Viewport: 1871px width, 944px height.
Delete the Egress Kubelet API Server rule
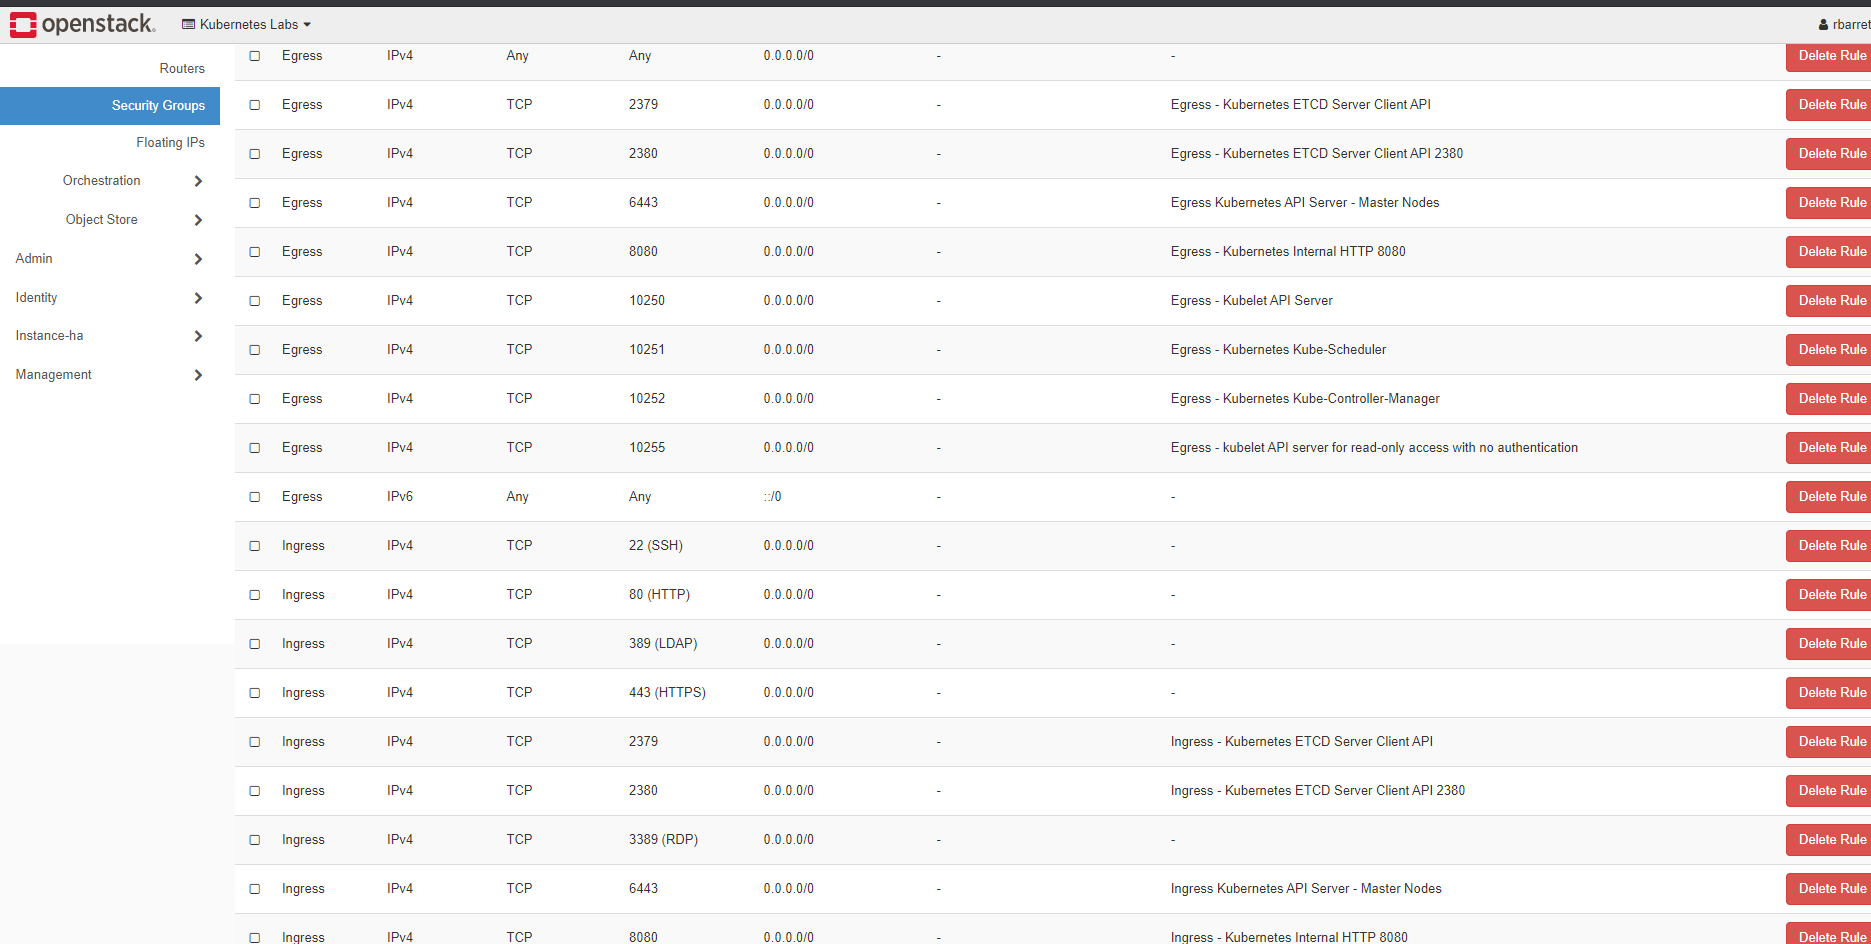pos(1833,300)
